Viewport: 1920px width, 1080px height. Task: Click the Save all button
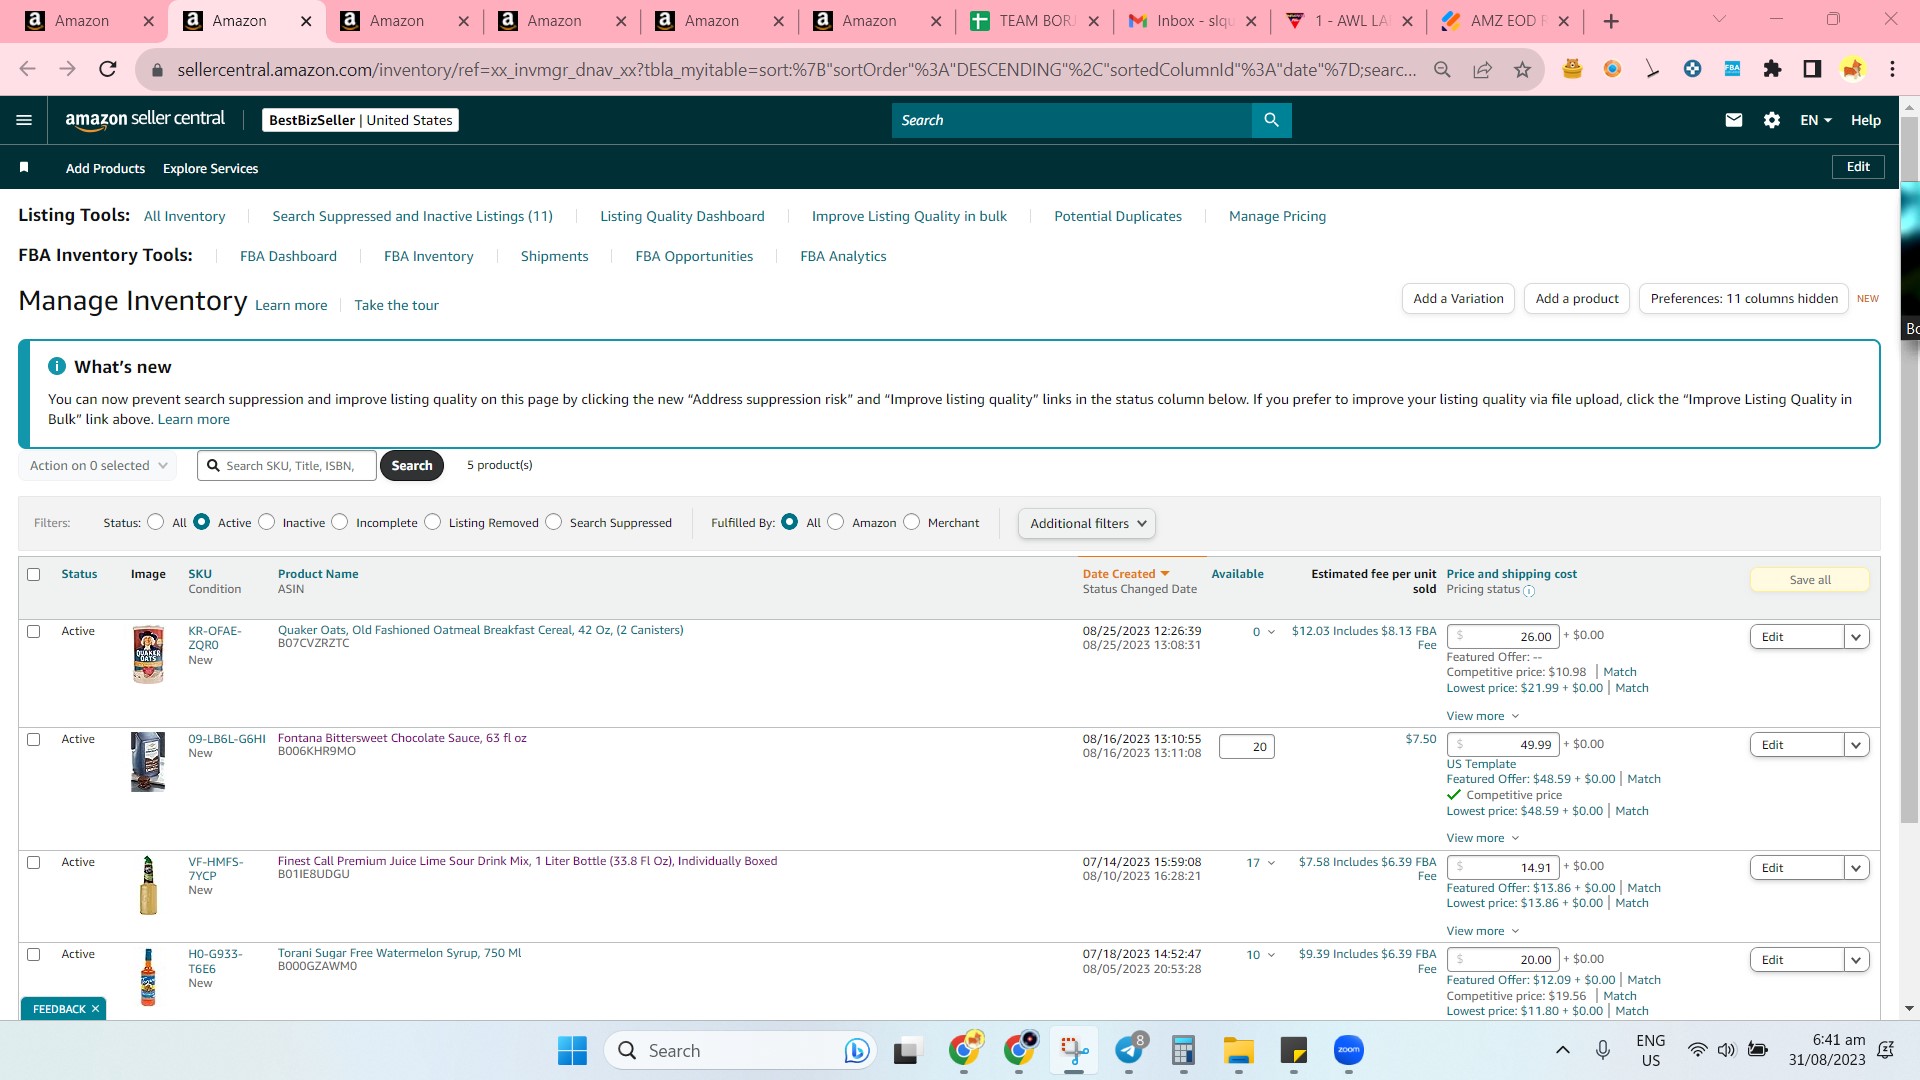1810,580
